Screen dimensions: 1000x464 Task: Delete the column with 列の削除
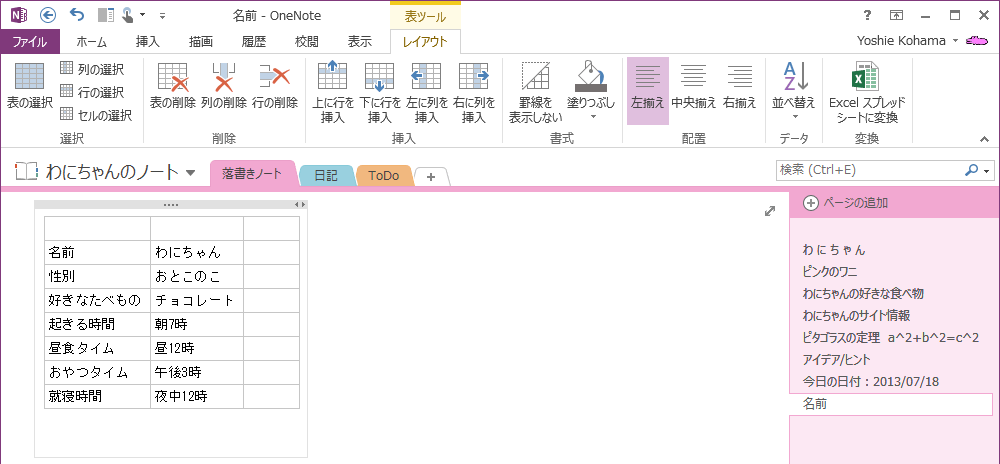point(223,86)
